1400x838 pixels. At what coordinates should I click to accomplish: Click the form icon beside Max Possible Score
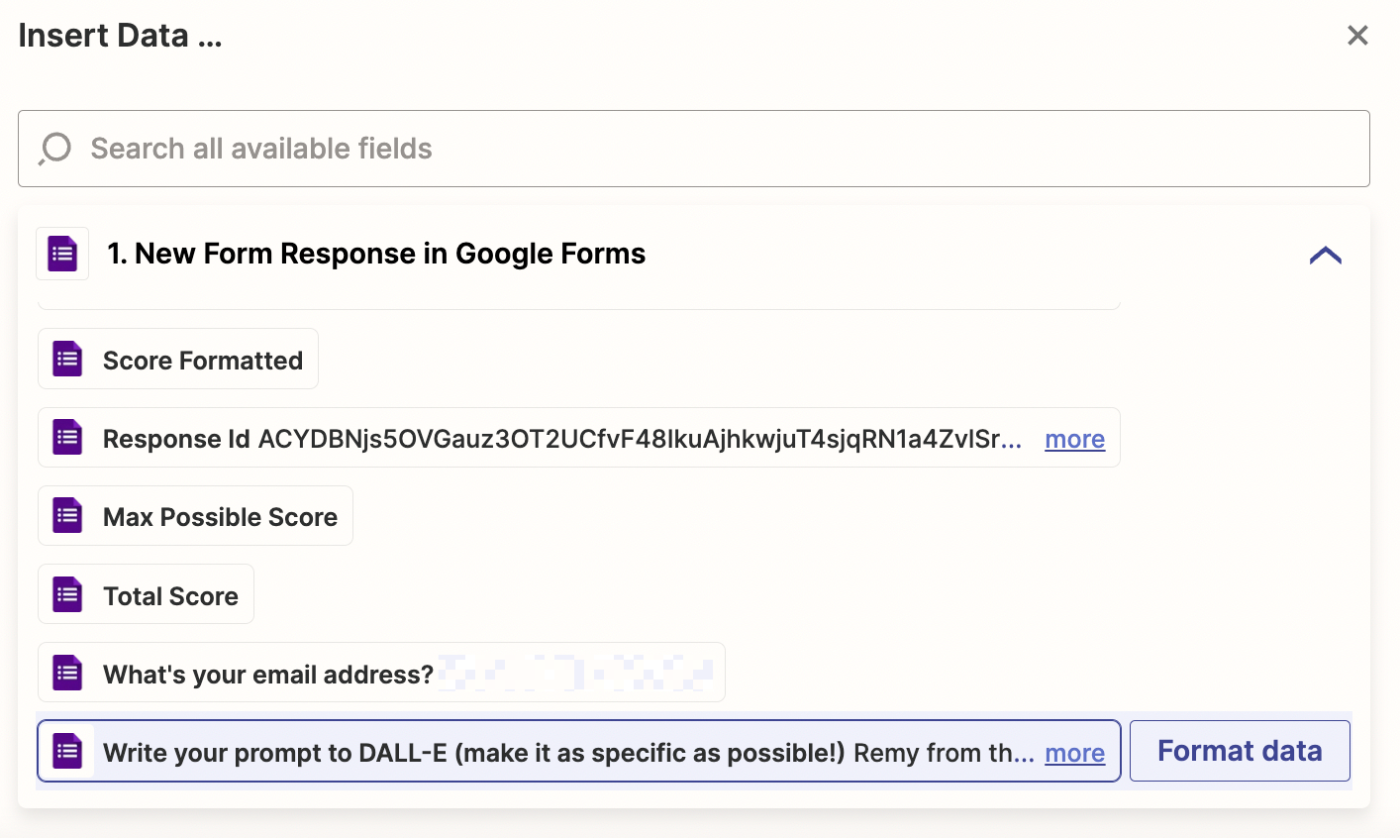[67, 516]
